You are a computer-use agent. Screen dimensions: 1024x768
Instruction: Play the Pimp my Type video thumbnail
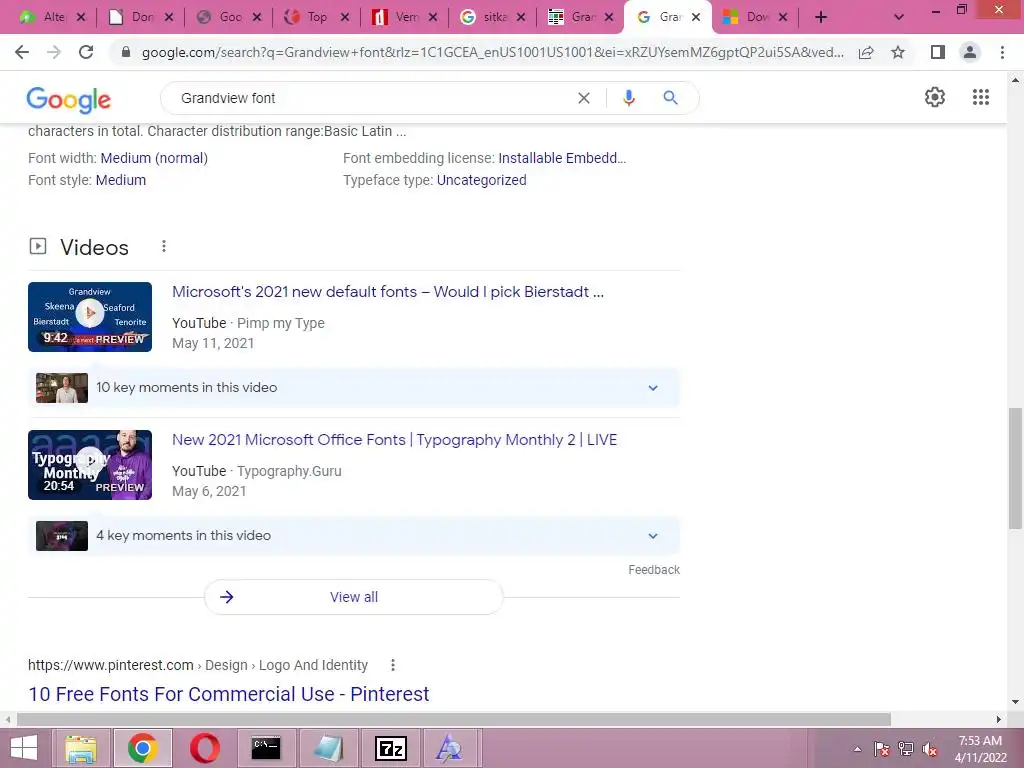pyautogui.click(x=90, y=317)
